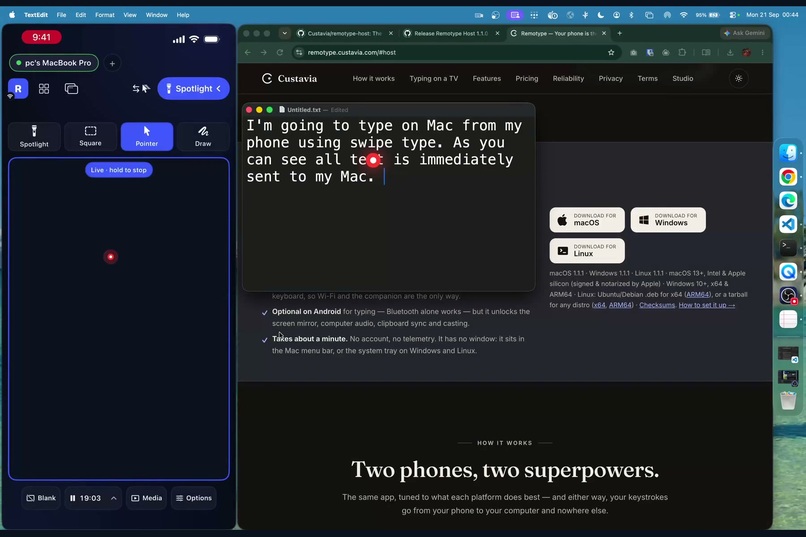
Task: Open Typing on a TV link
Action: point(433,79)
